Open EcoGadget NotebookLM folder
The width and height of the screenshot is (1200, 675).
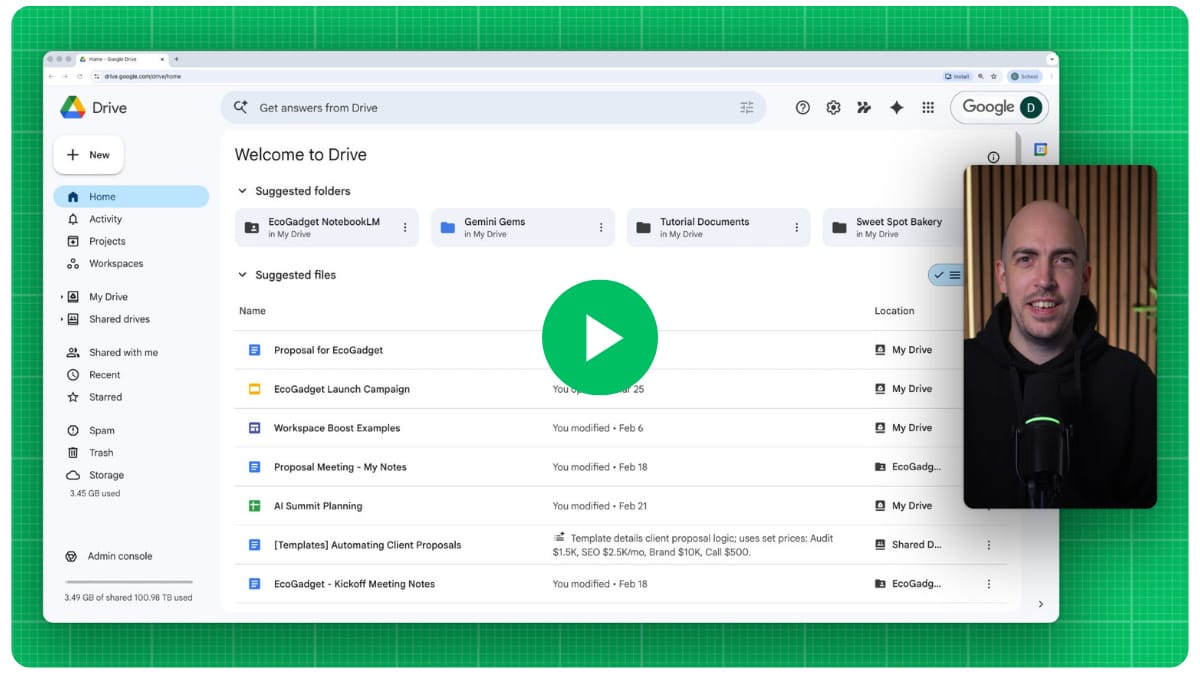(x=327, y=228)
